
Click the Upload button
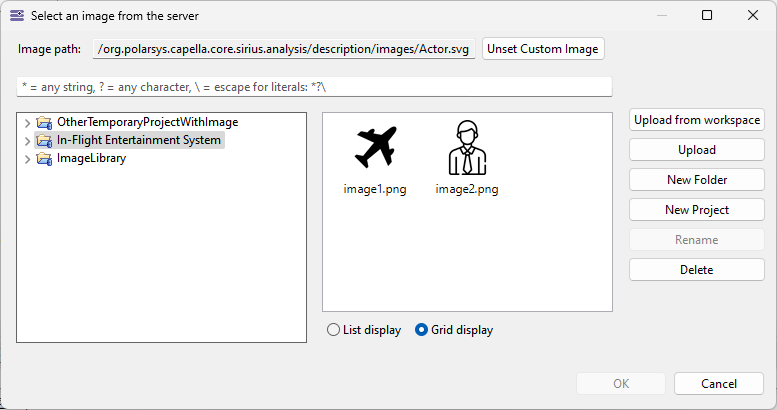click(697, 150)
